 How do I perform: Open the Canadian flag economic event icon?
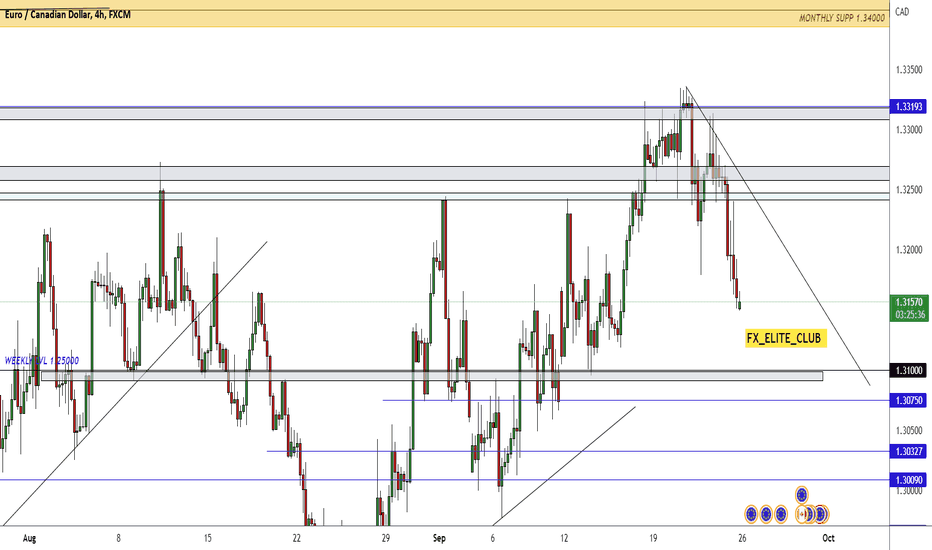802,514
